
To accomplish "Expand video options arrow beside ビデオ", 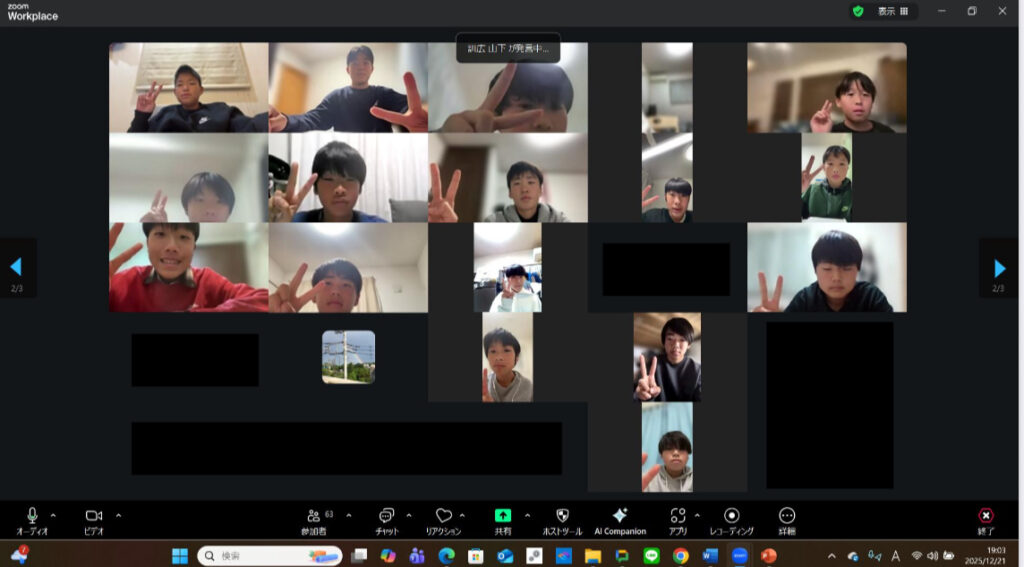I will click(x=118, y=515).
